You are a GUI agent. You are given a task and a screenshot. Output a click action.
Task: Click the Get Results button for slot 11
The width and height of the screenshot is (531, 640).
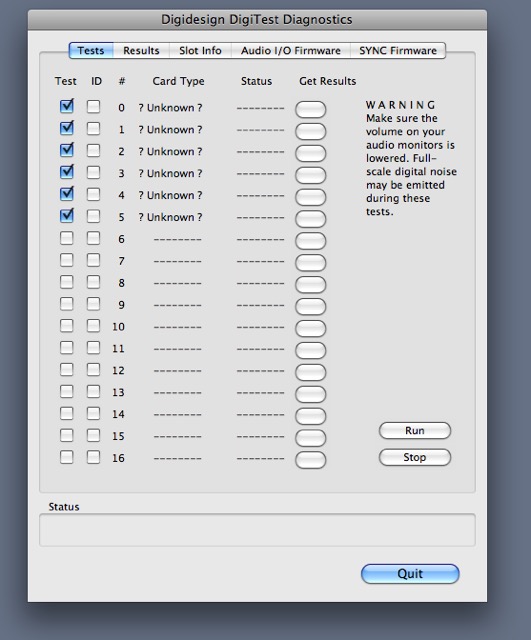pos(311,350)
